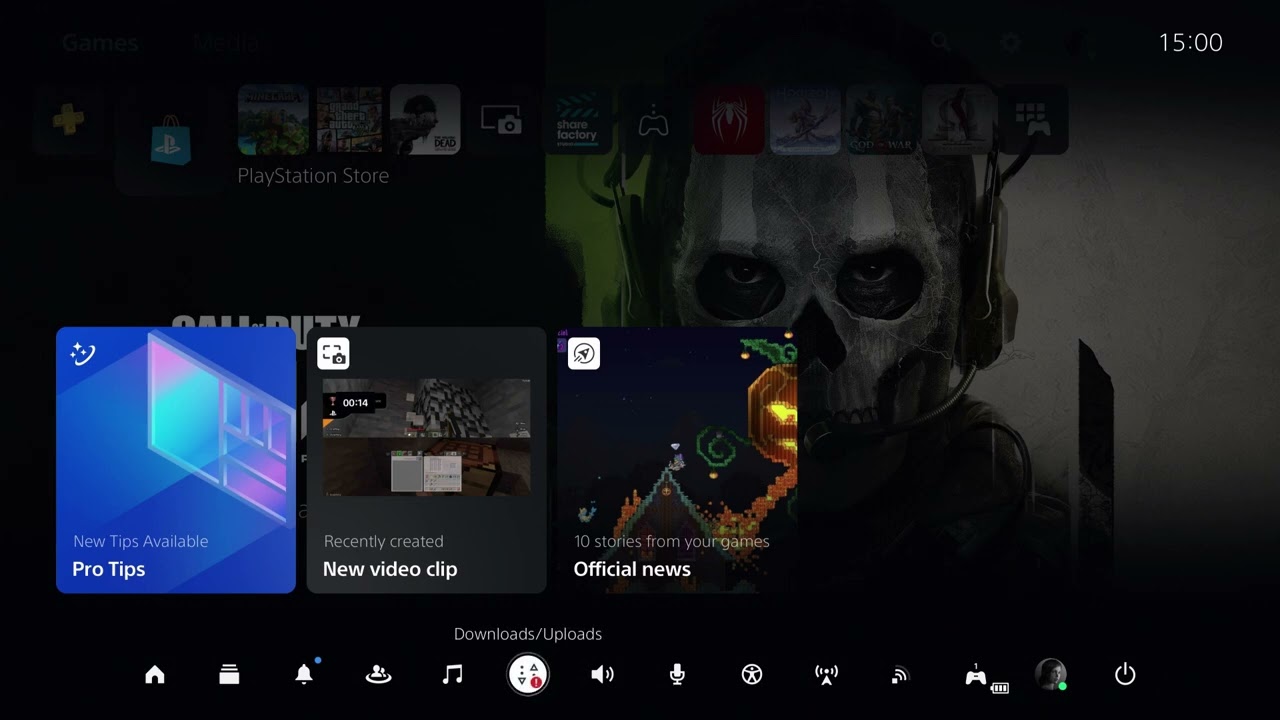Open the Media Gallery camera tile
Image resolution: width=1280 pixels, height=720 pixels.
501,120
